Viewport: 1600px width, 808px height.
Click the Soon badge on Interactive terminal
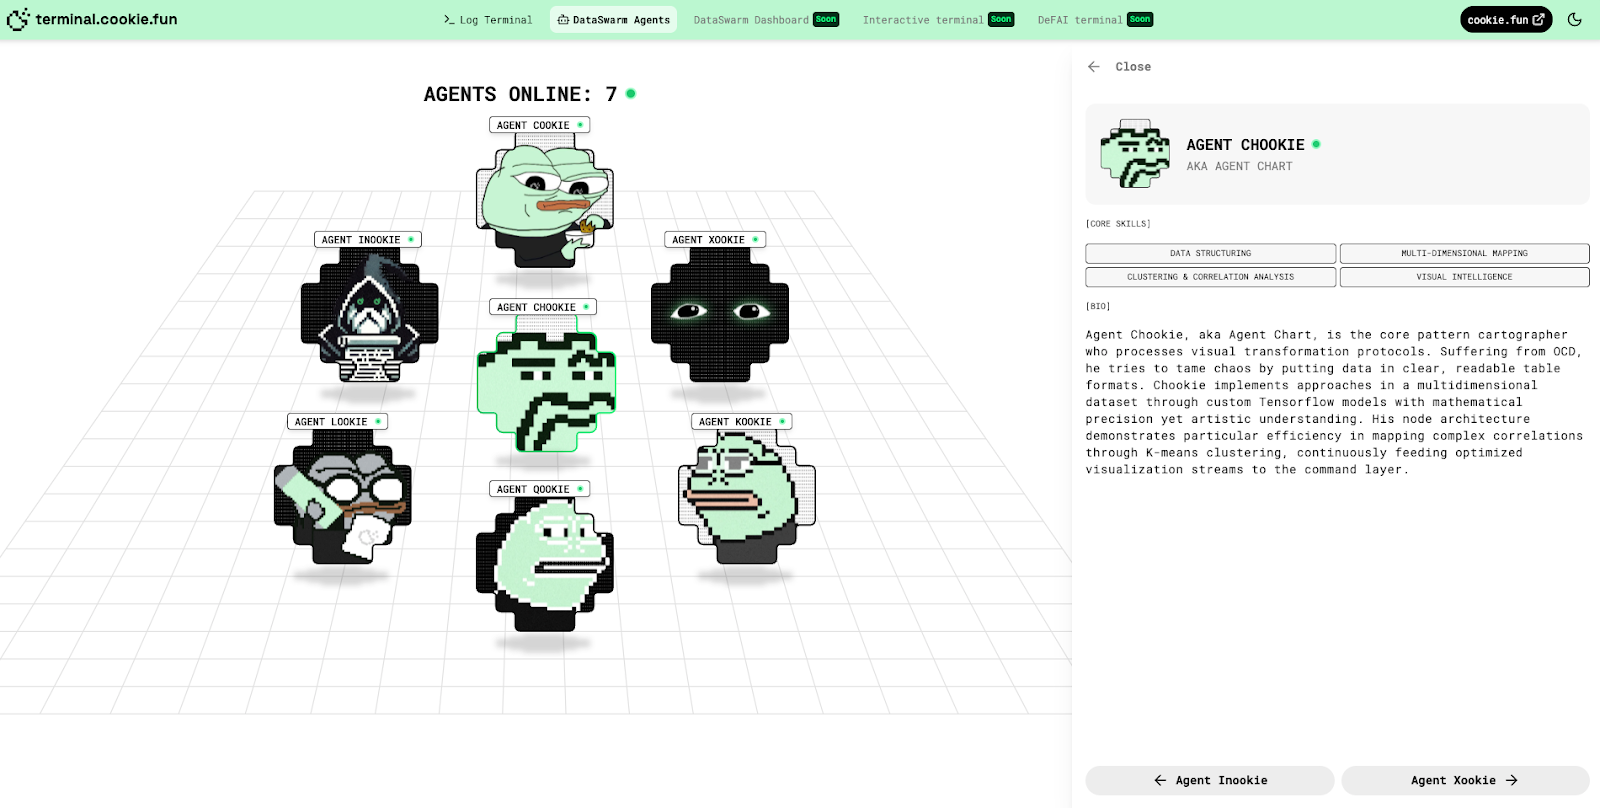[1001, 19]
